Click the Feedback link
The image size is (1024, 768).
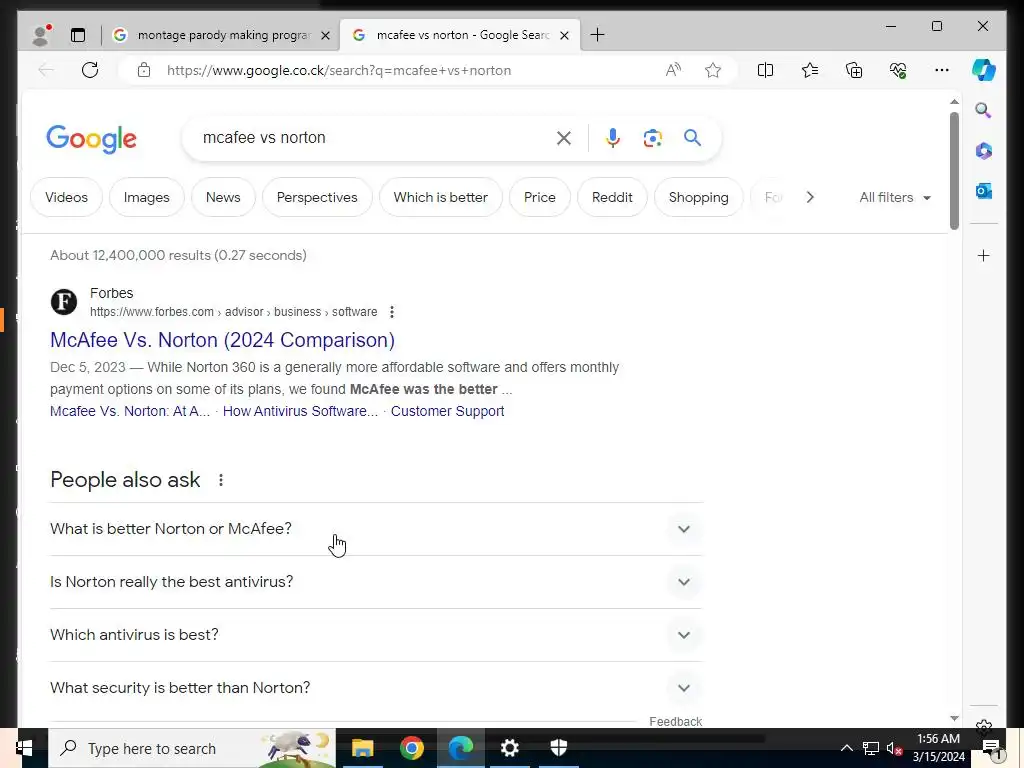click(675, 722)
